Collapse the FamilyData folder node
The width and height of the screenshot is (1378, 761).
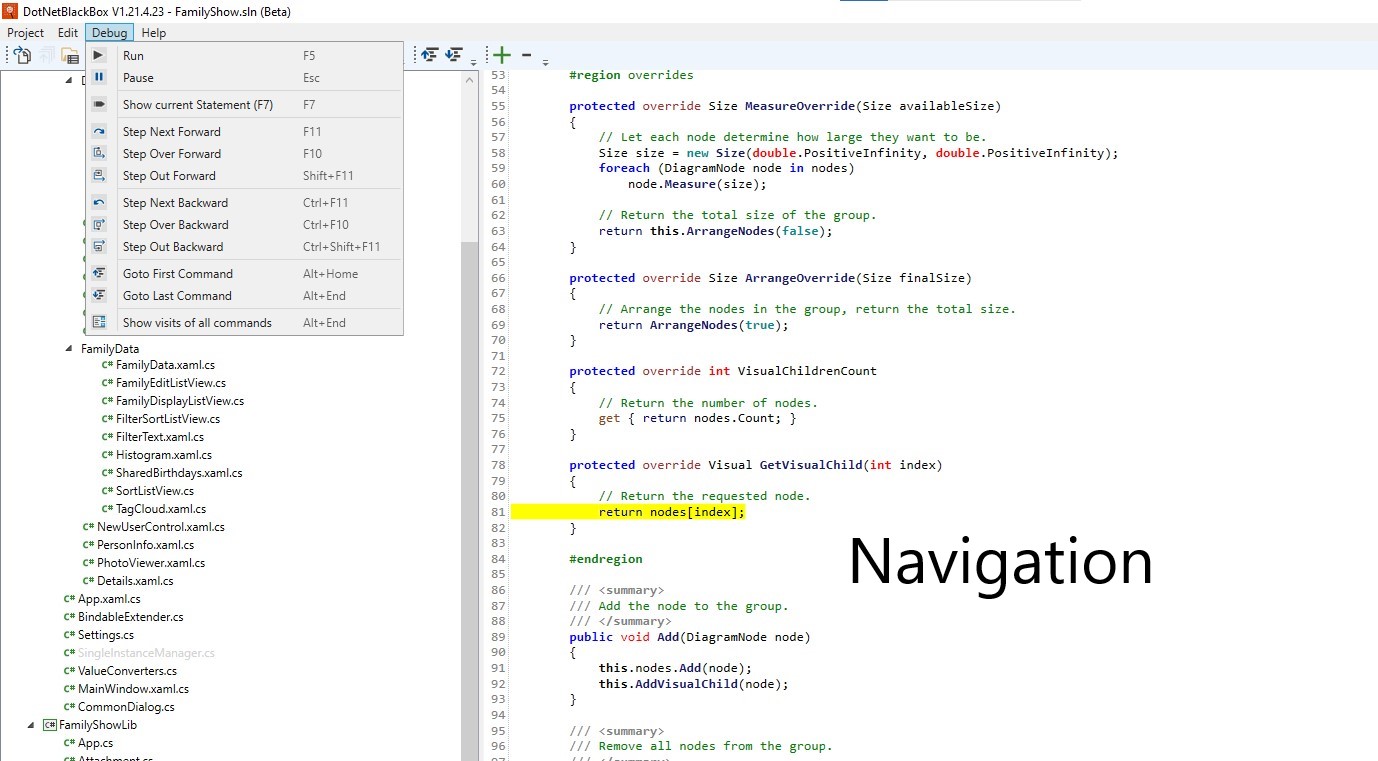pos(69,349)
